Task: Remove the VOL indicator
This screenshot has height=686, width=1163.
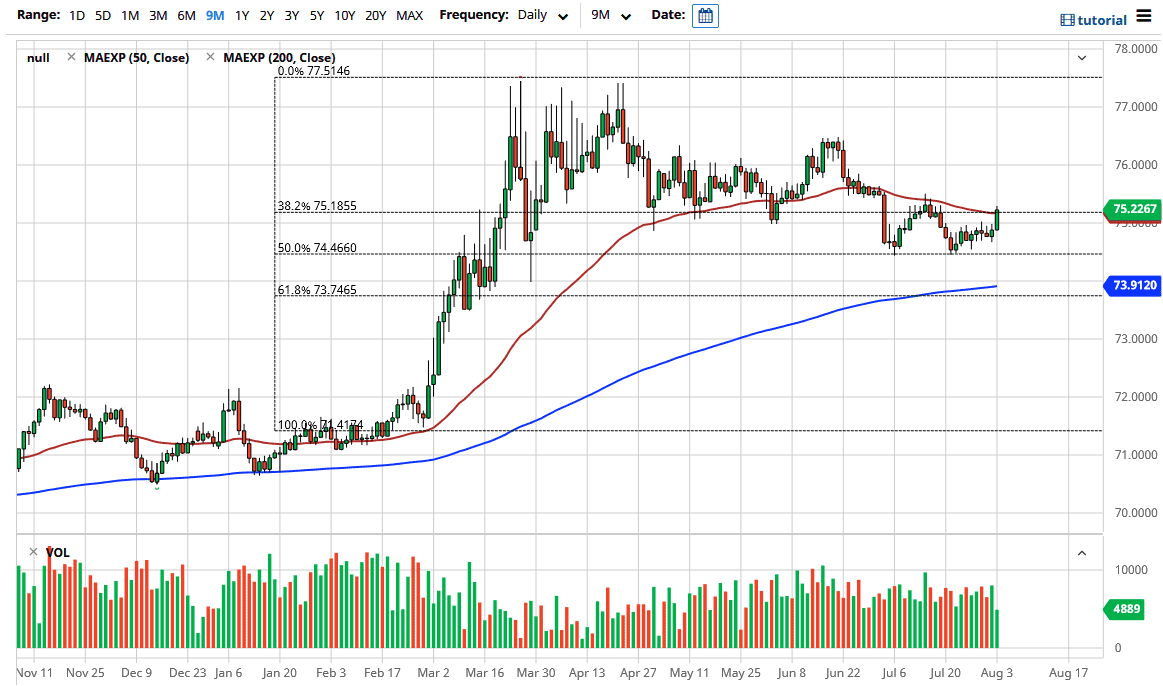Action: pos(31,551)
